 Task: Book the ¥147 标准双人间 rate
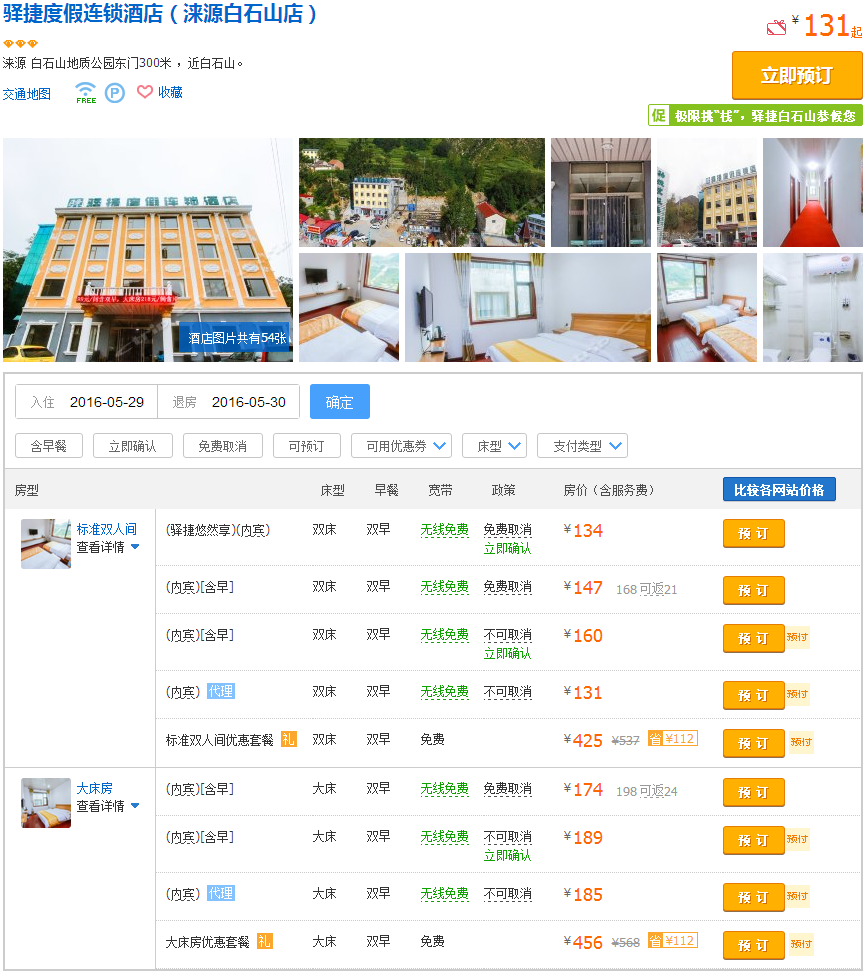click(x=753, y=590)
